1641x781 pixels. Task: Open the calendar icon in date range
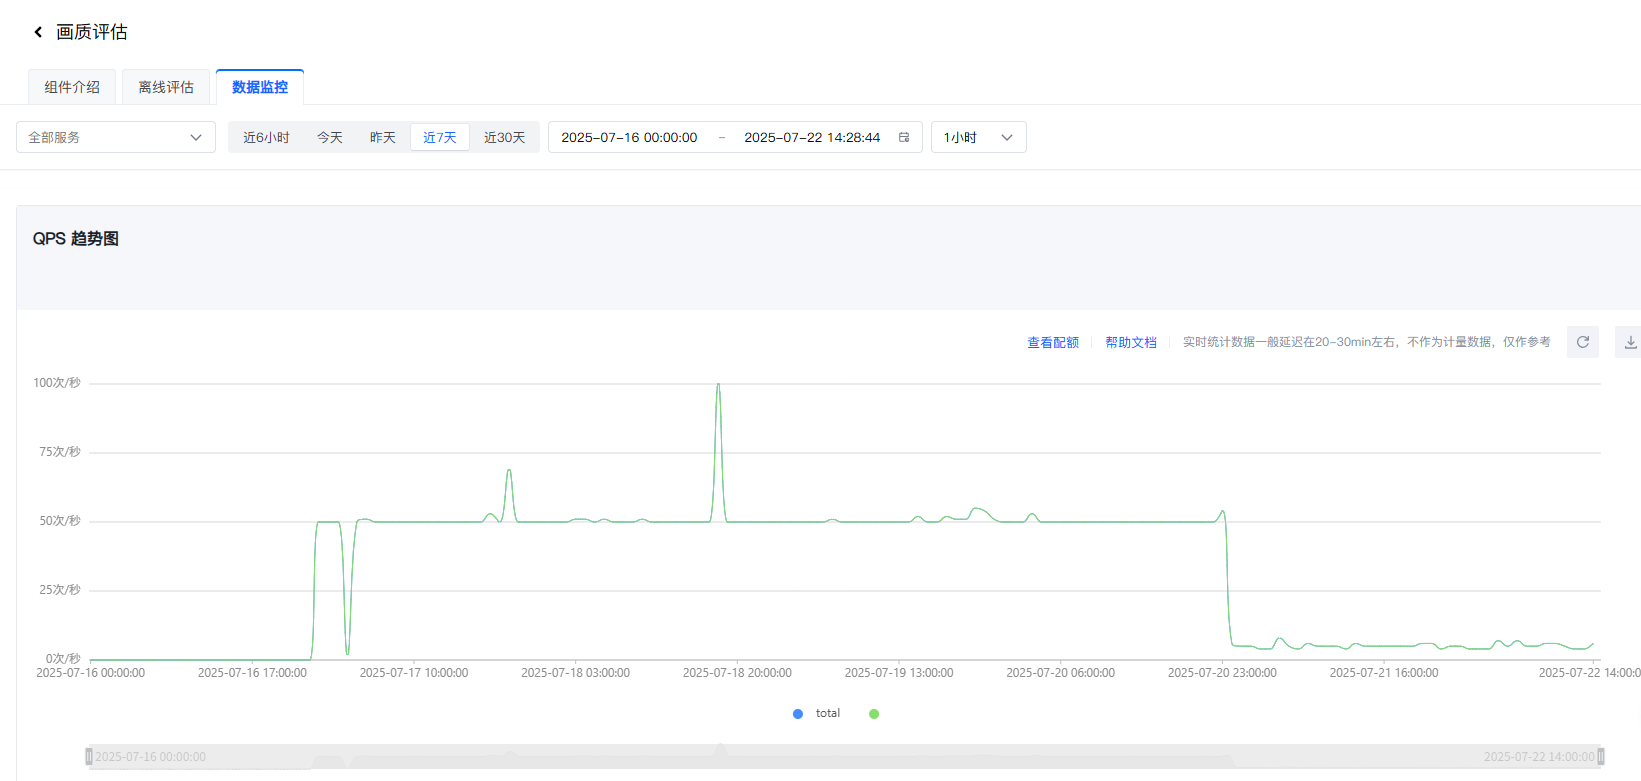(904, 137)
